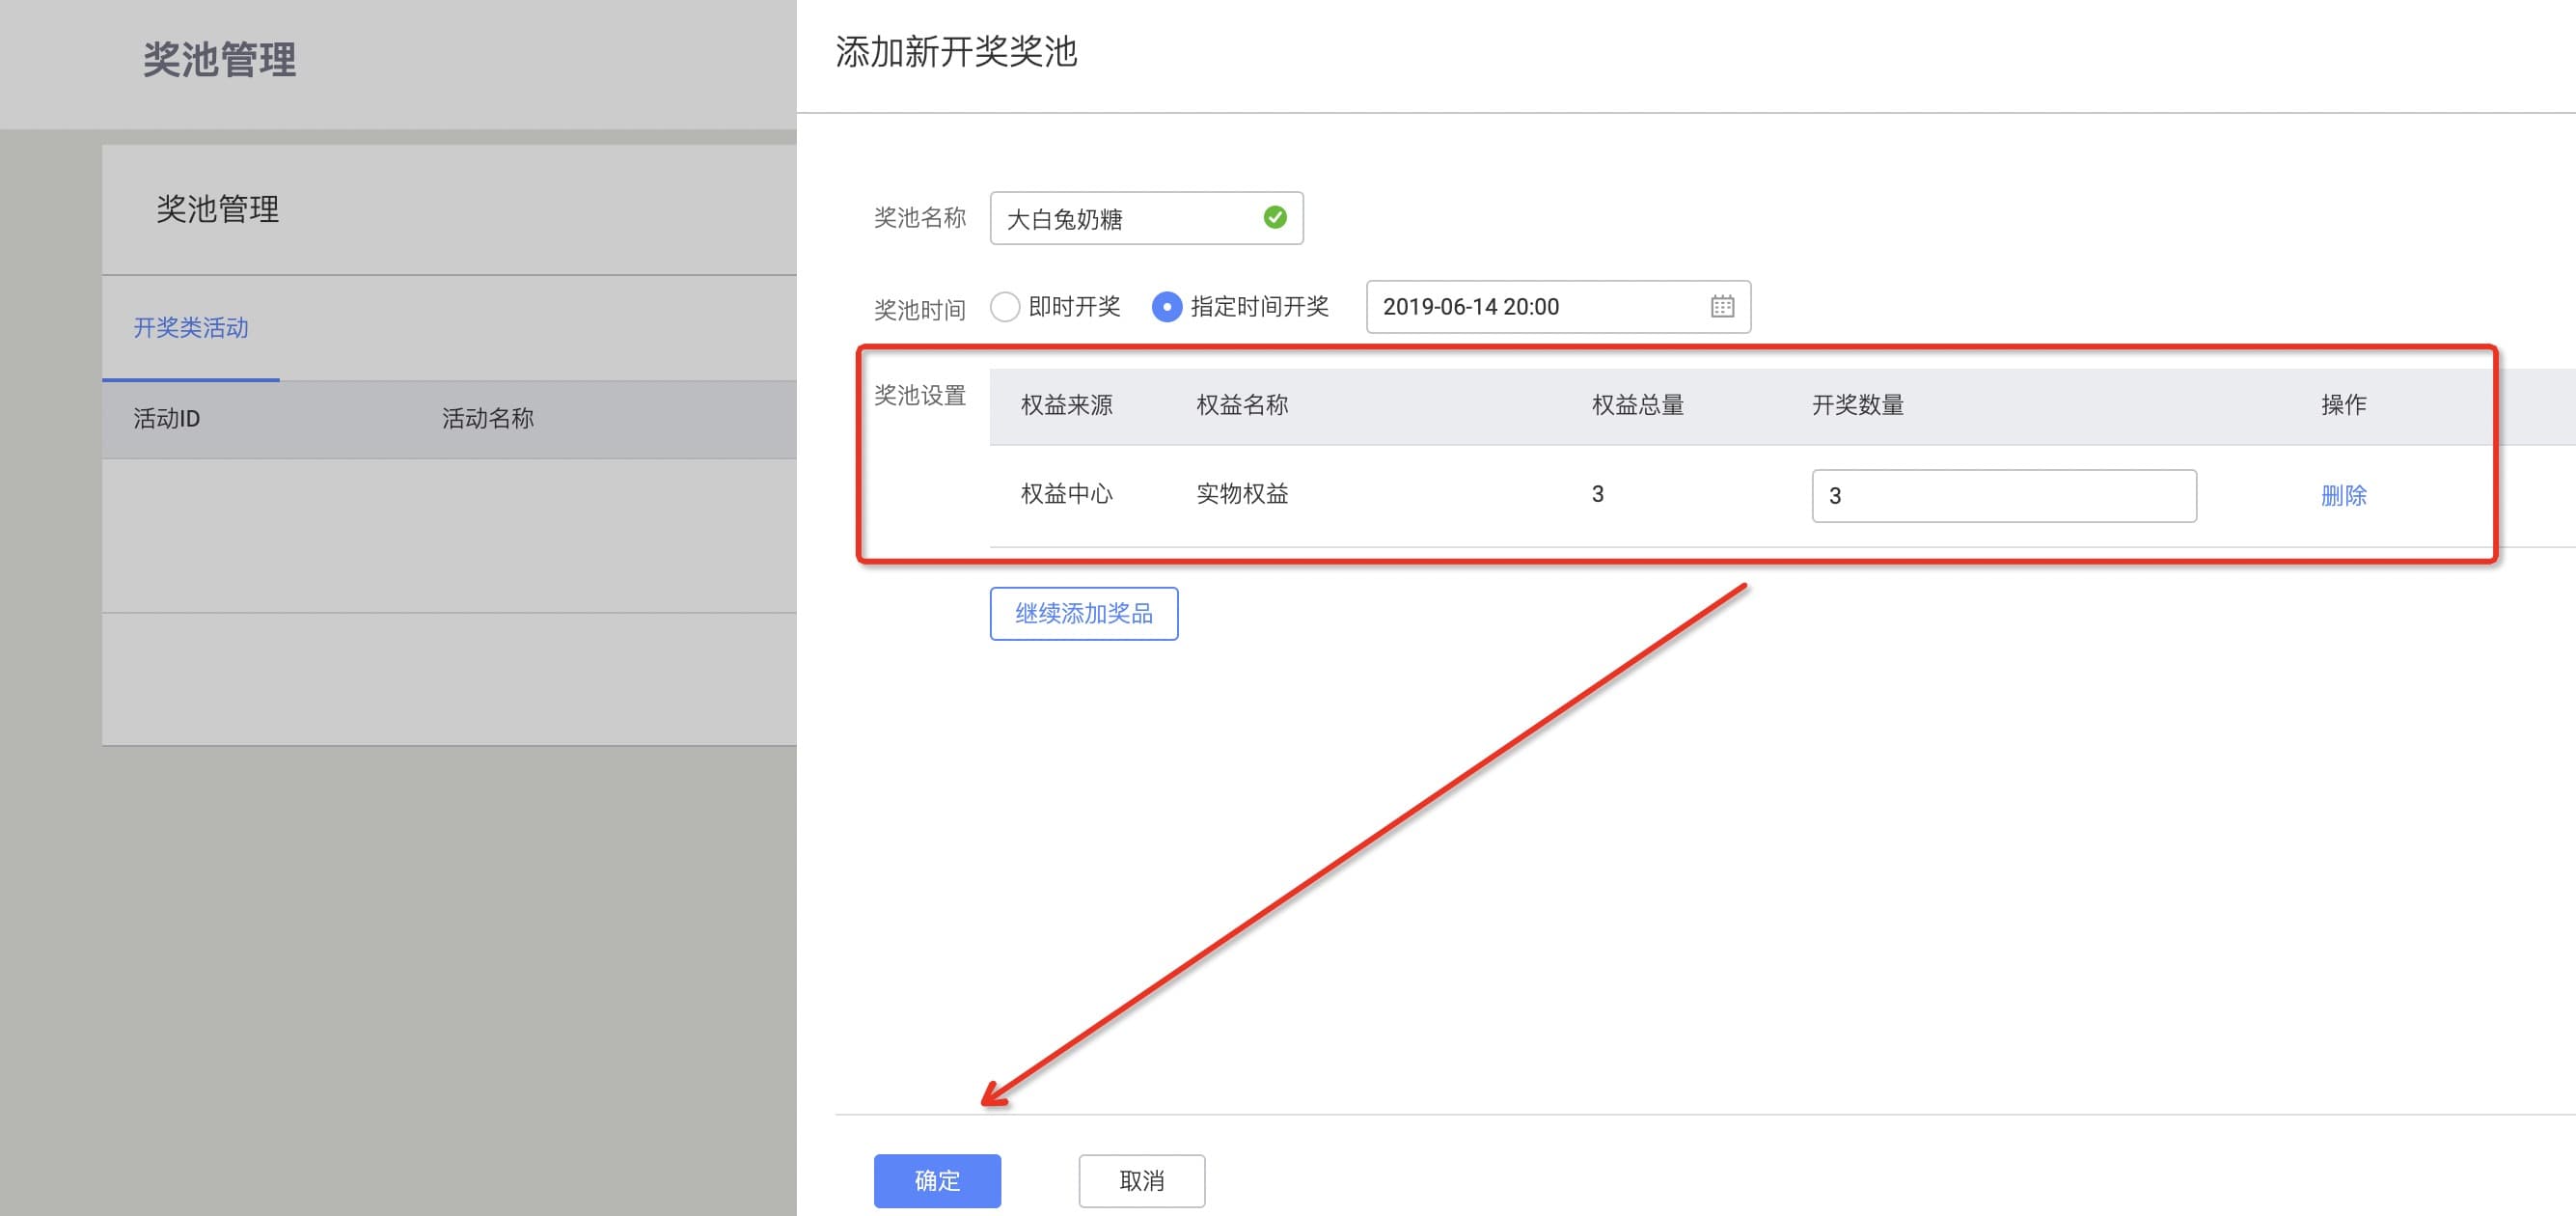Click the 权益总量 value 3
2576x1216 pixels.
pos(1598,494)
